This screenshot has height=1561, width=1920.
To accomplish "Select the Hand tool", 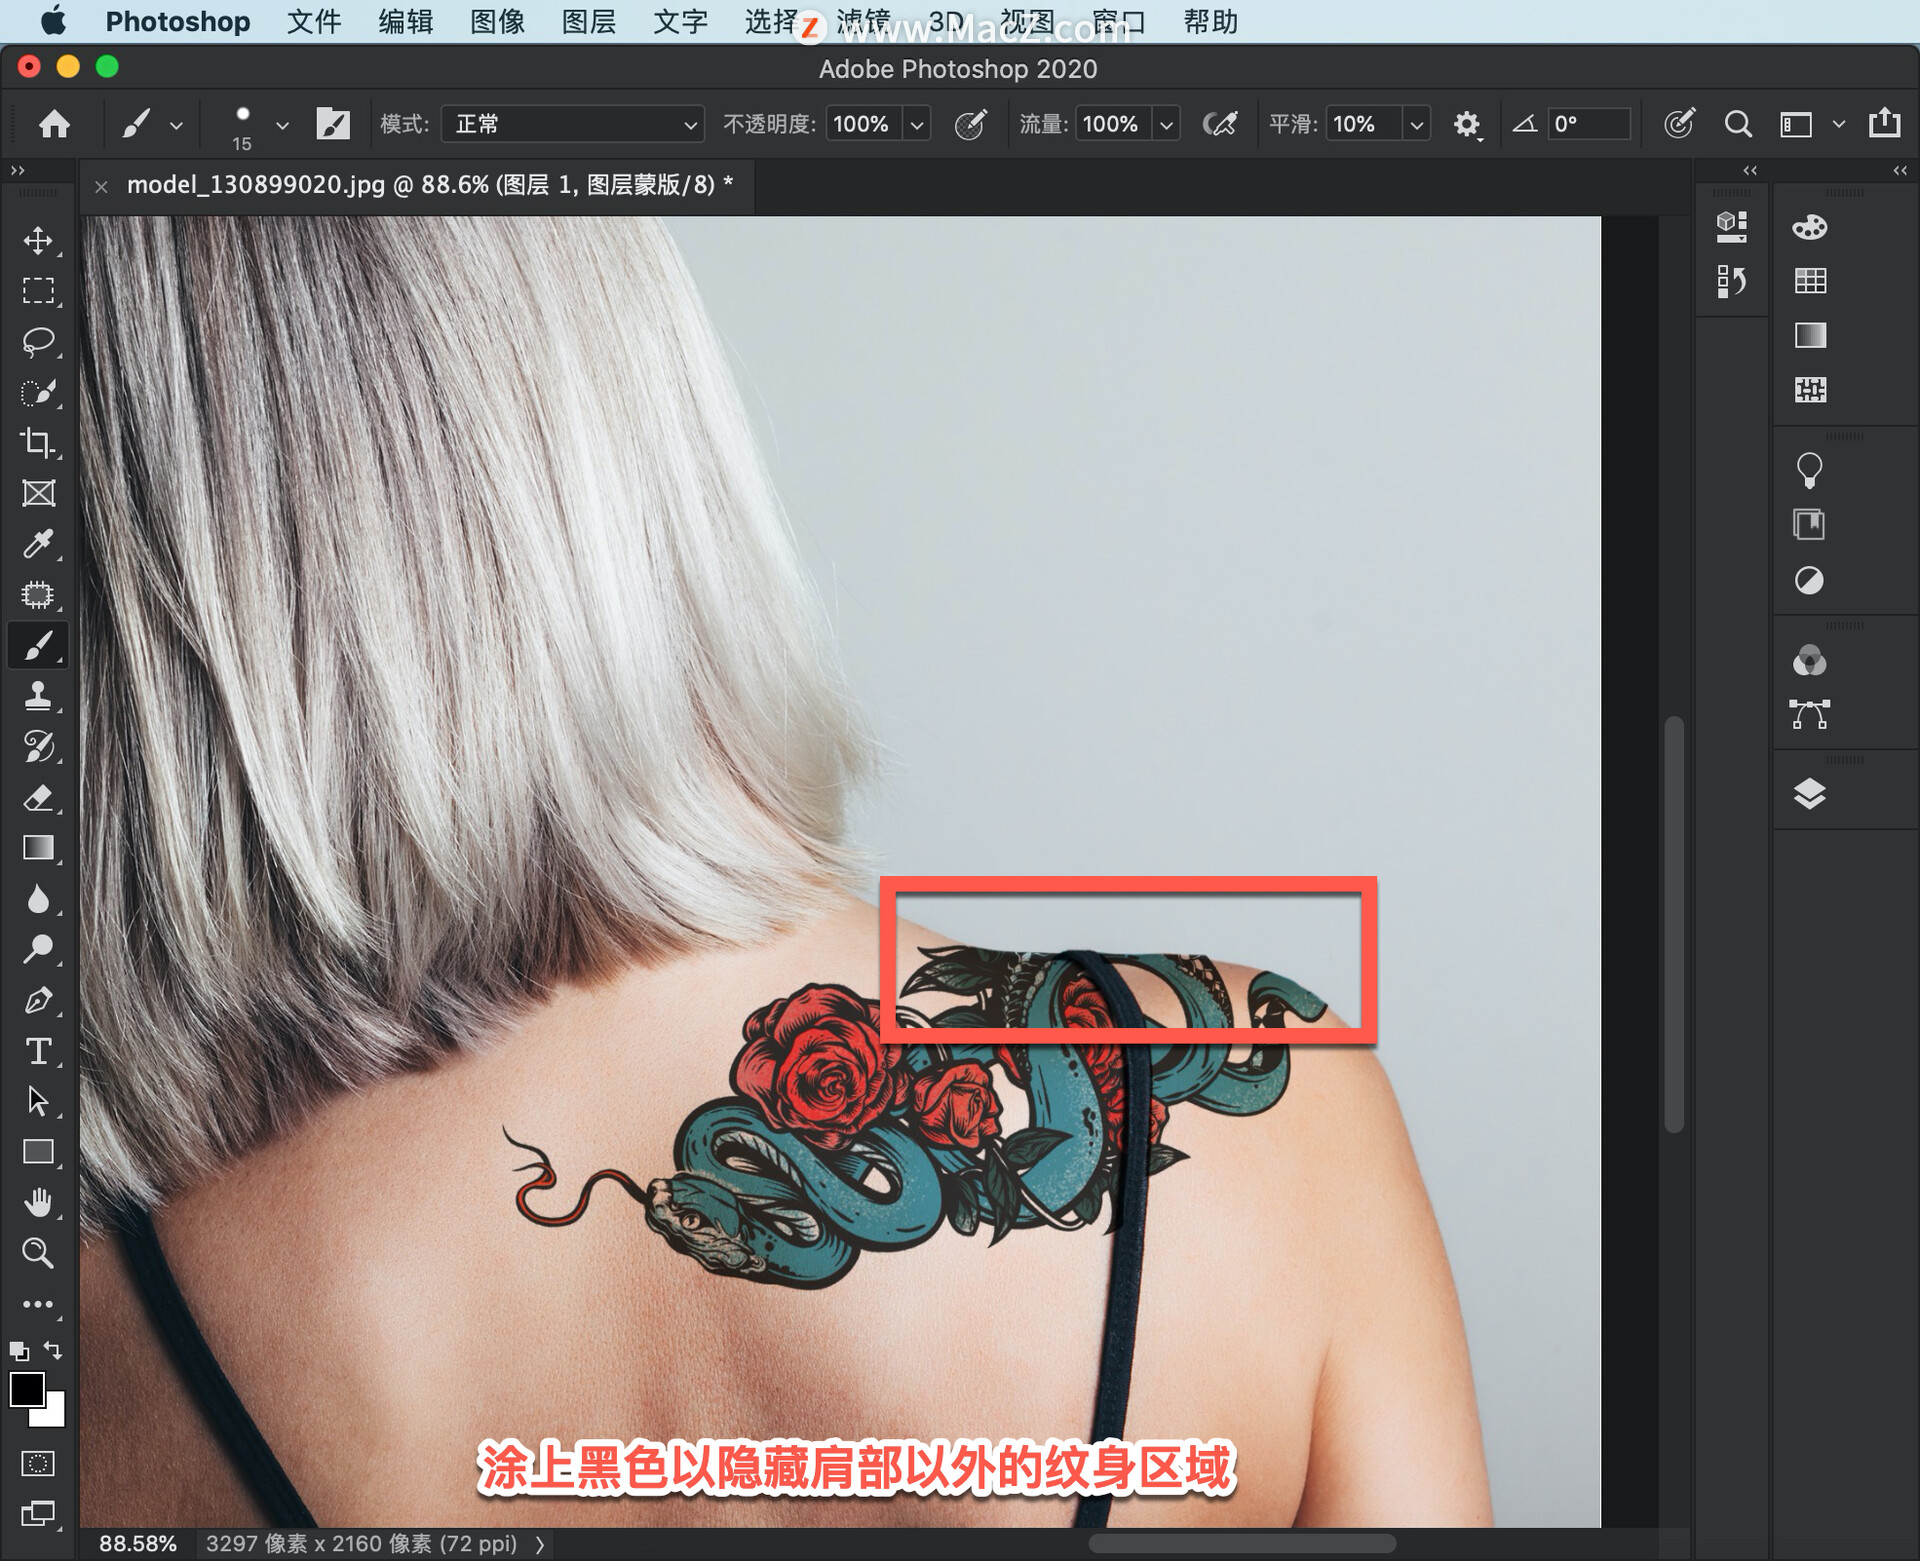I will tap(38, 1203).
